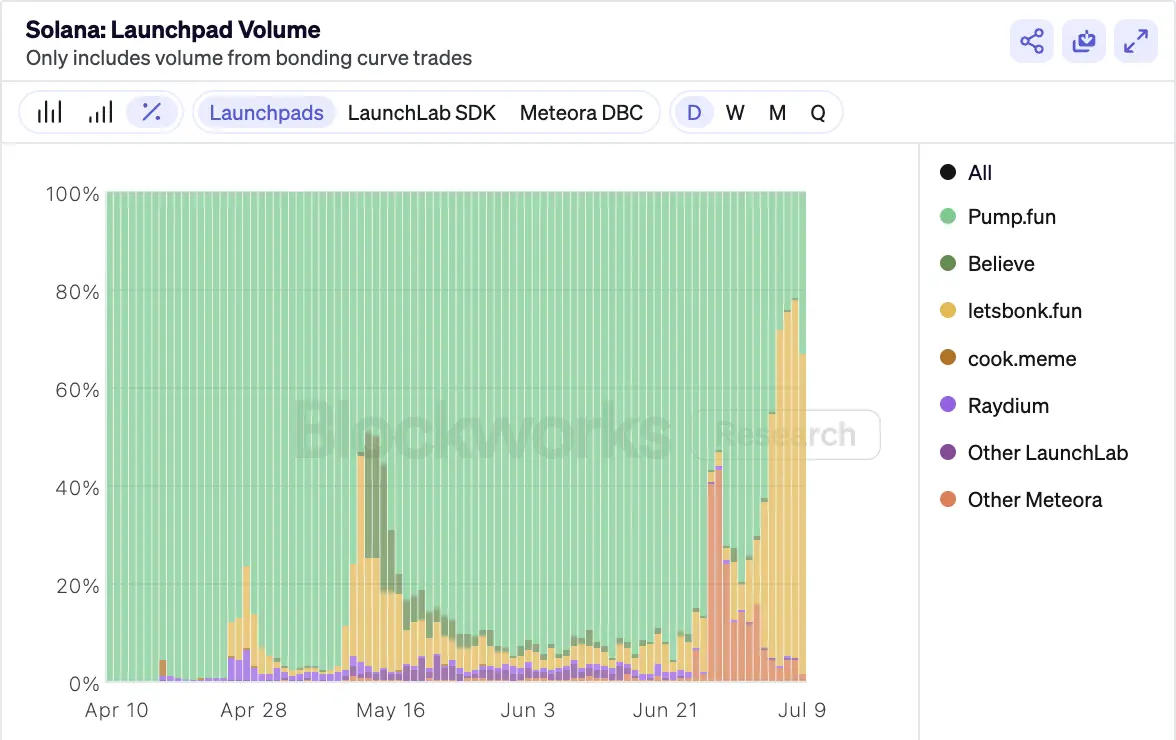
Task: Select the Launchpads tab
Action: point(265,112)
